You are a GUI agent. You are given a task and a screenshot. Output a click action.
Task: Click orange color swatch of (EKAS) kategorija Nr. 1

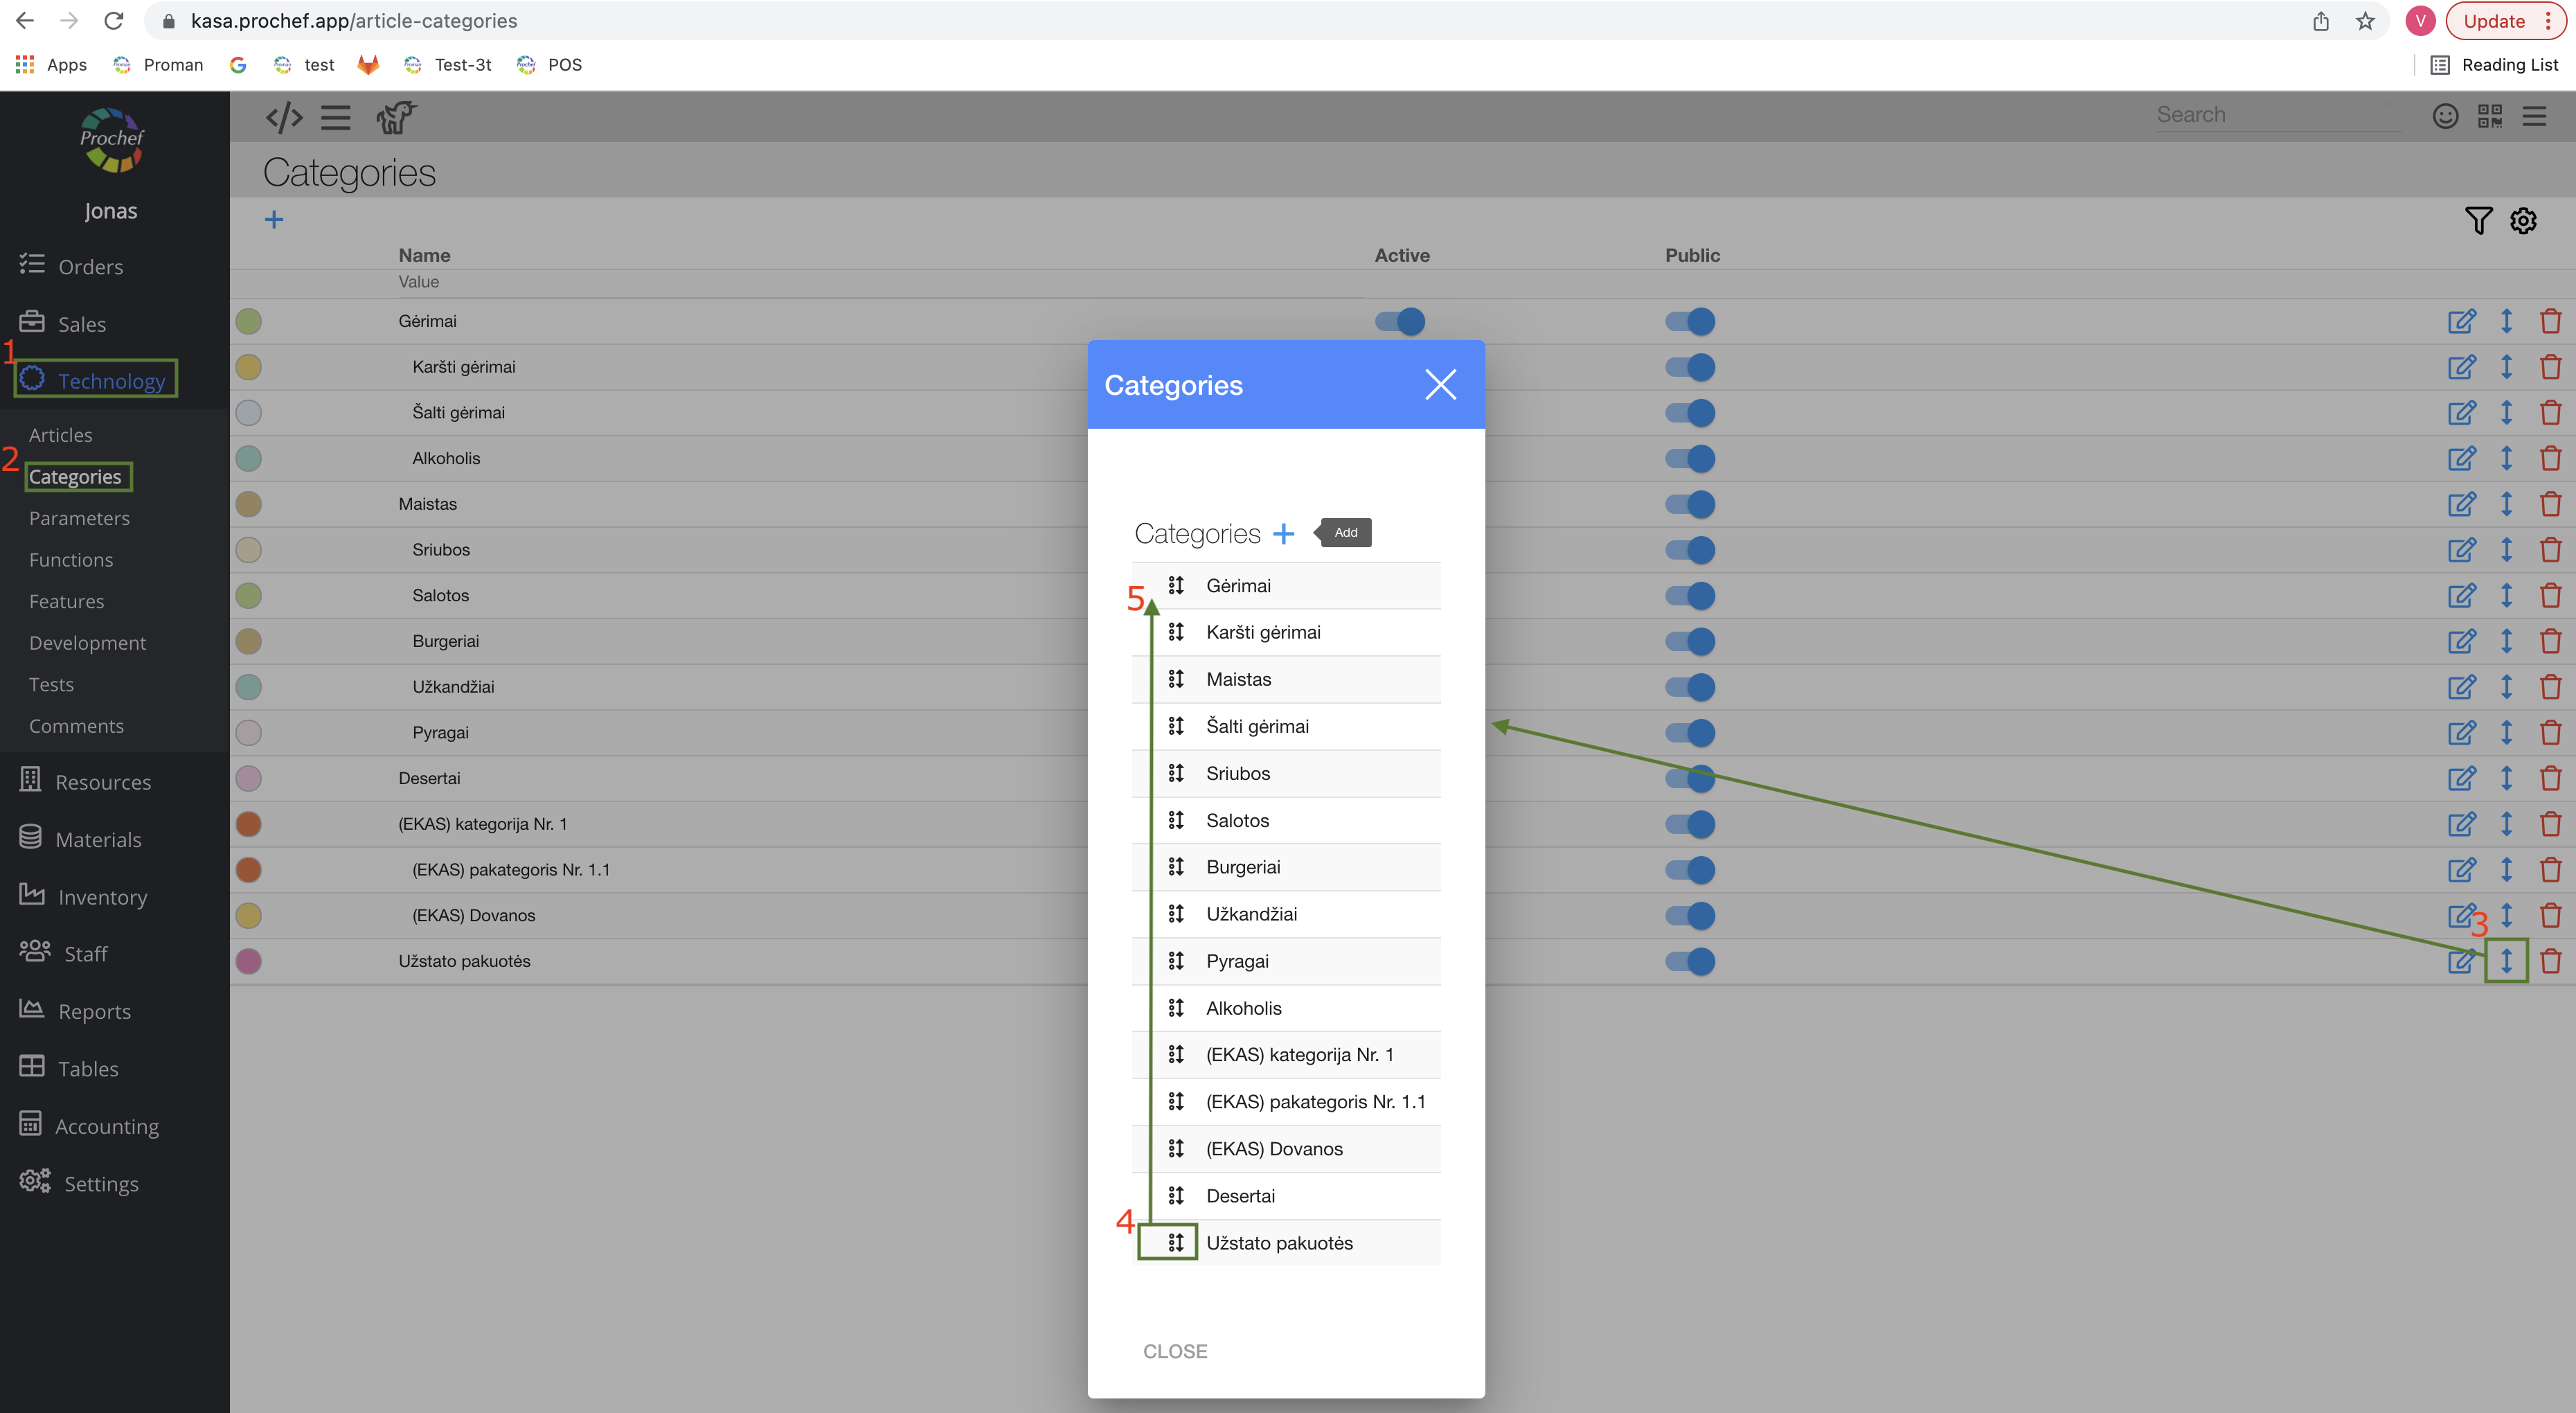tap(248, 824)
